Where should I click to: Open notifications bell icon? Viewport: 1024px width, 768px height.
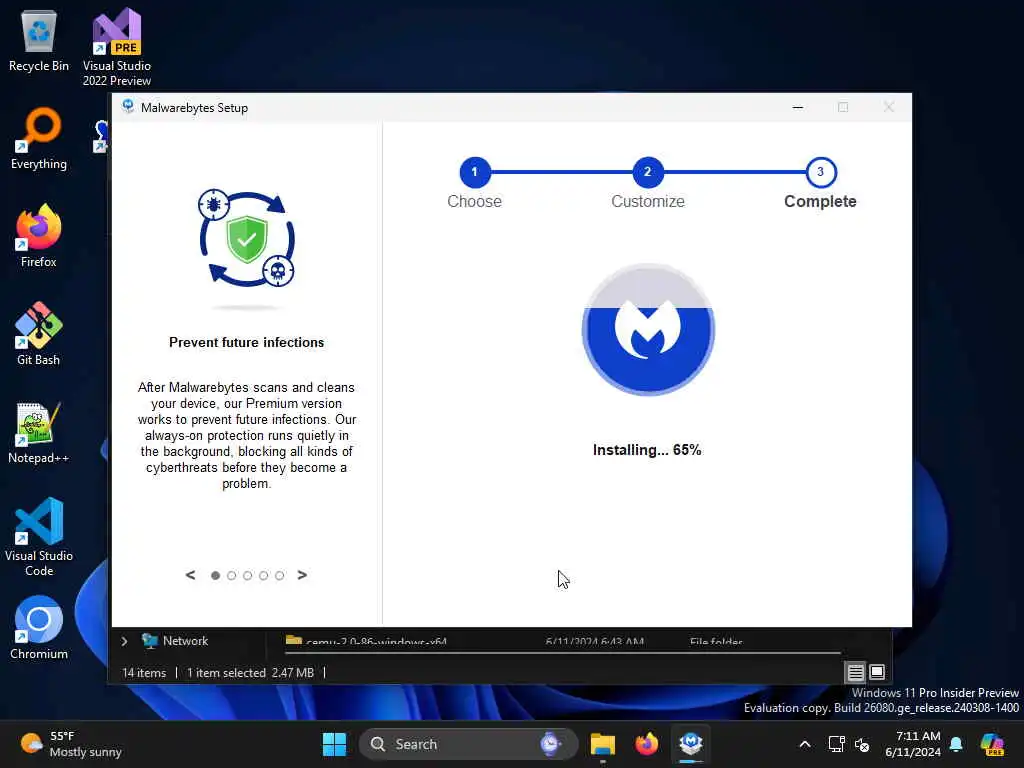956,744
